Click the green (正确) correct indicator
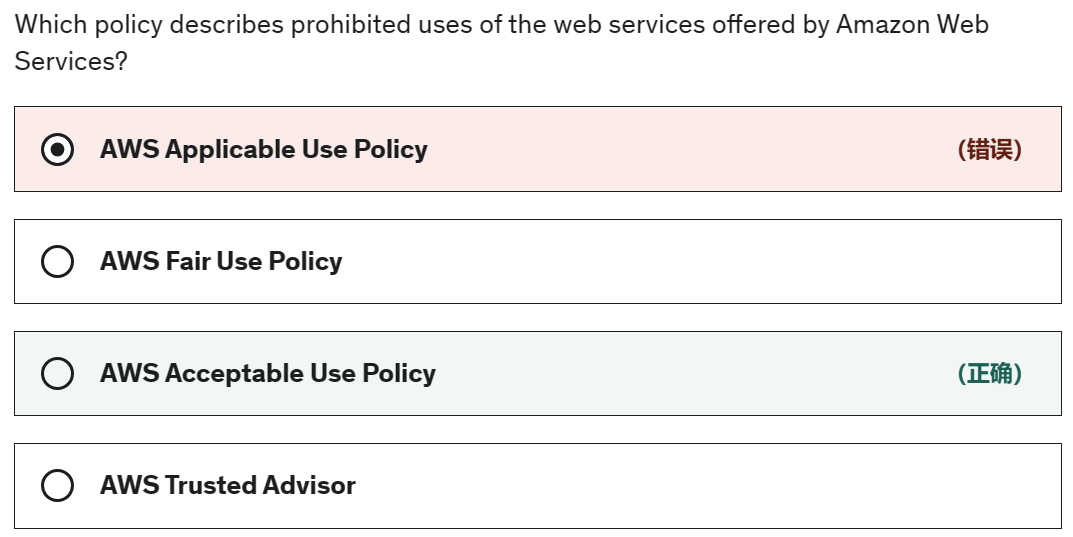Screen dimensions: 1073x537 tap(989, 374)
